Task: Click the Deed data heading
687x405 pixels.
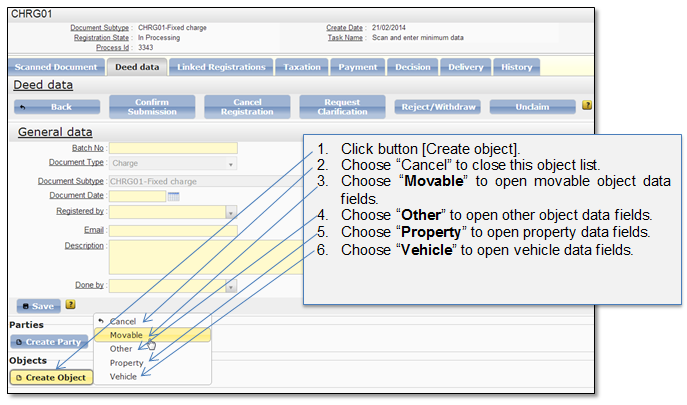Action: click(x=43, y=85)
